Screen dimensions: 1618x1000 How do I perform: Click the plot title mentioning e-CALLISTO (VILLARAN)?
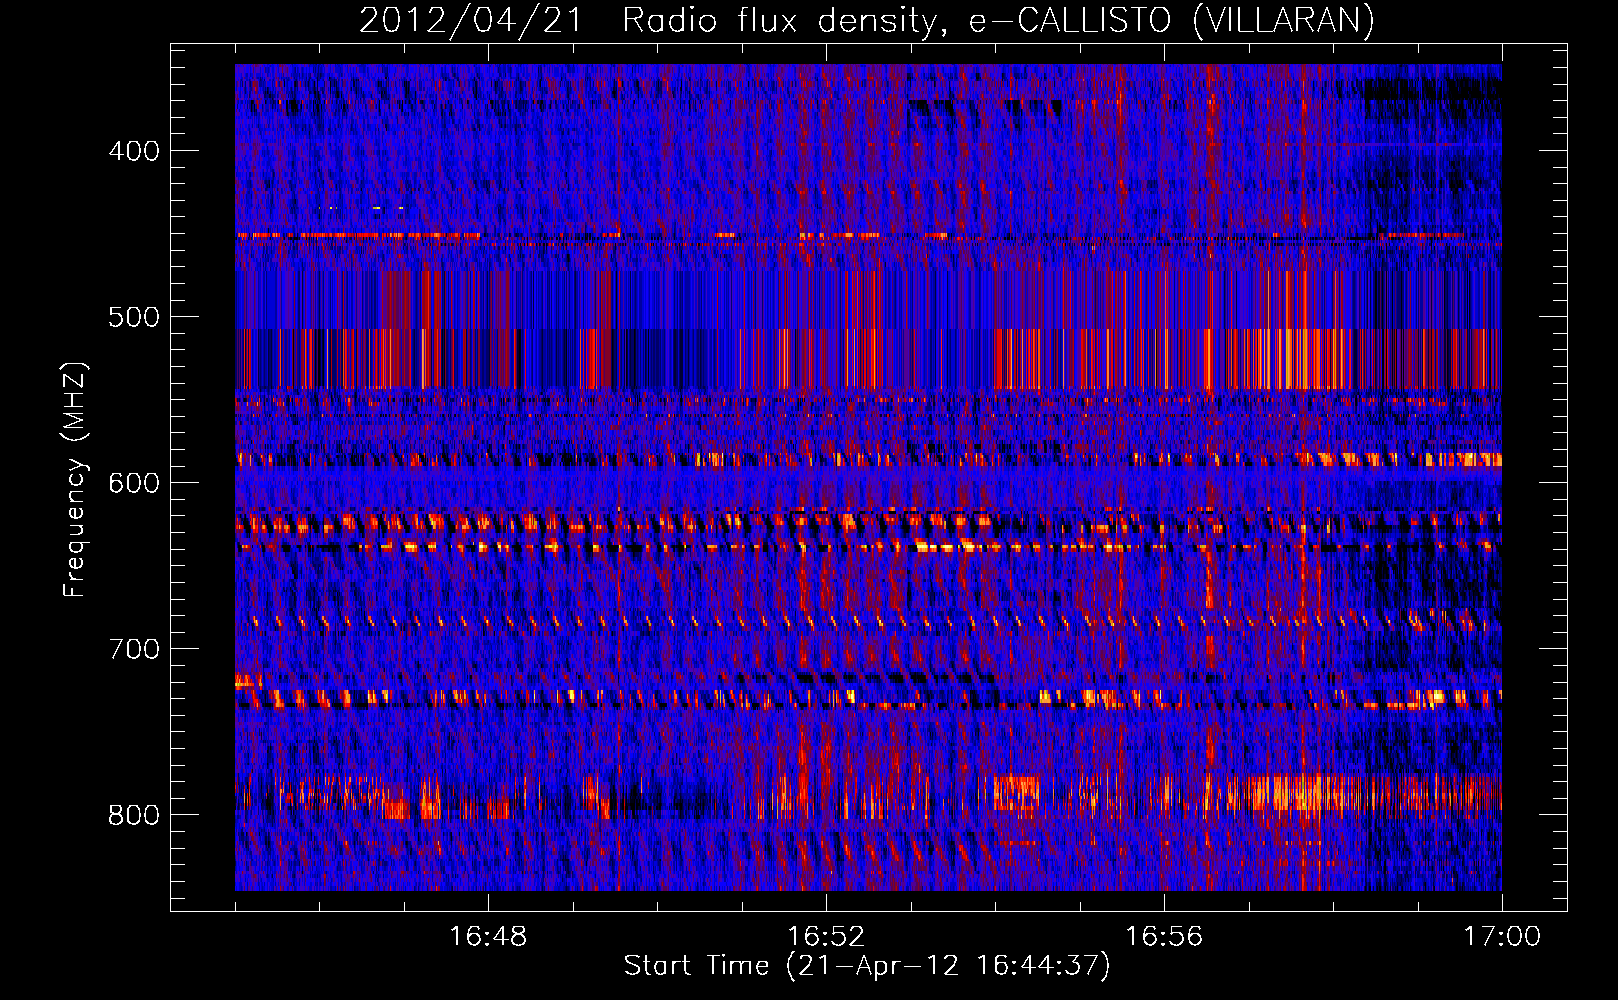click(866, 20)
